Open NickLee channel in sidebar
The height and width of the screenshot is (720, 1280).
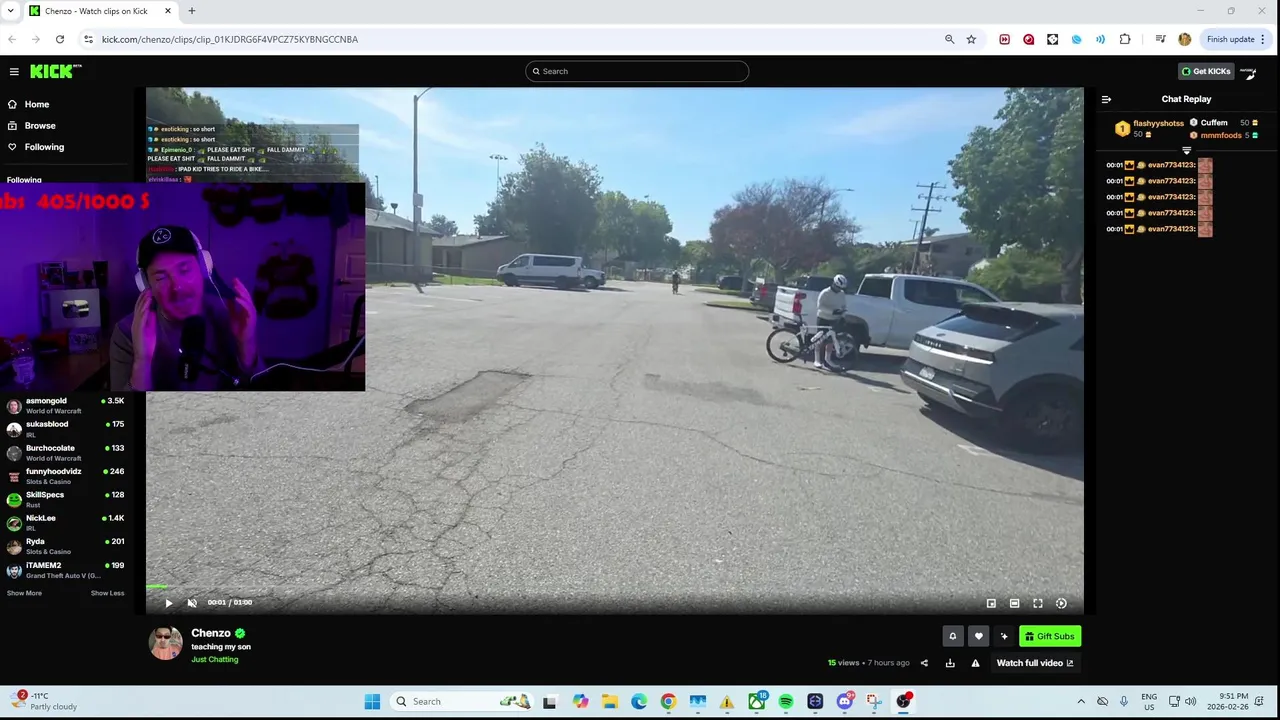coord(66,523)
